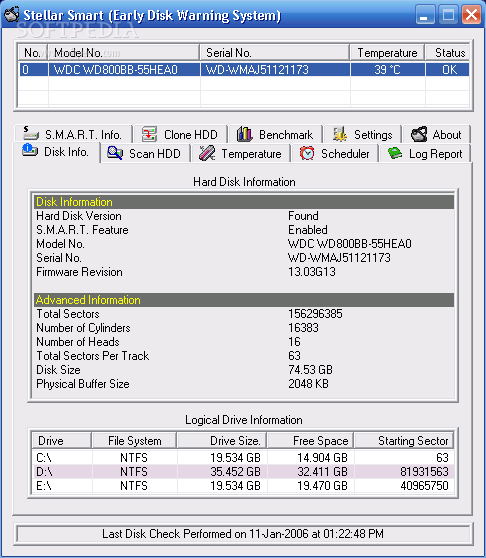486x558 pixels.
Task: Click the About tab icon
Action: [x=419, y=134]
